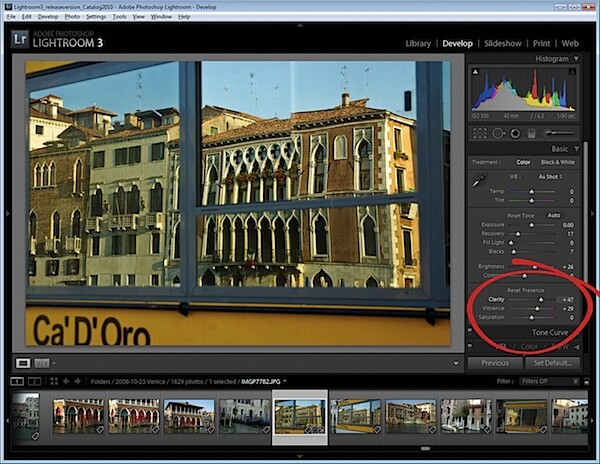Select the Spot Removal tool
600x464 pixels.
click(x=498, y=134)
